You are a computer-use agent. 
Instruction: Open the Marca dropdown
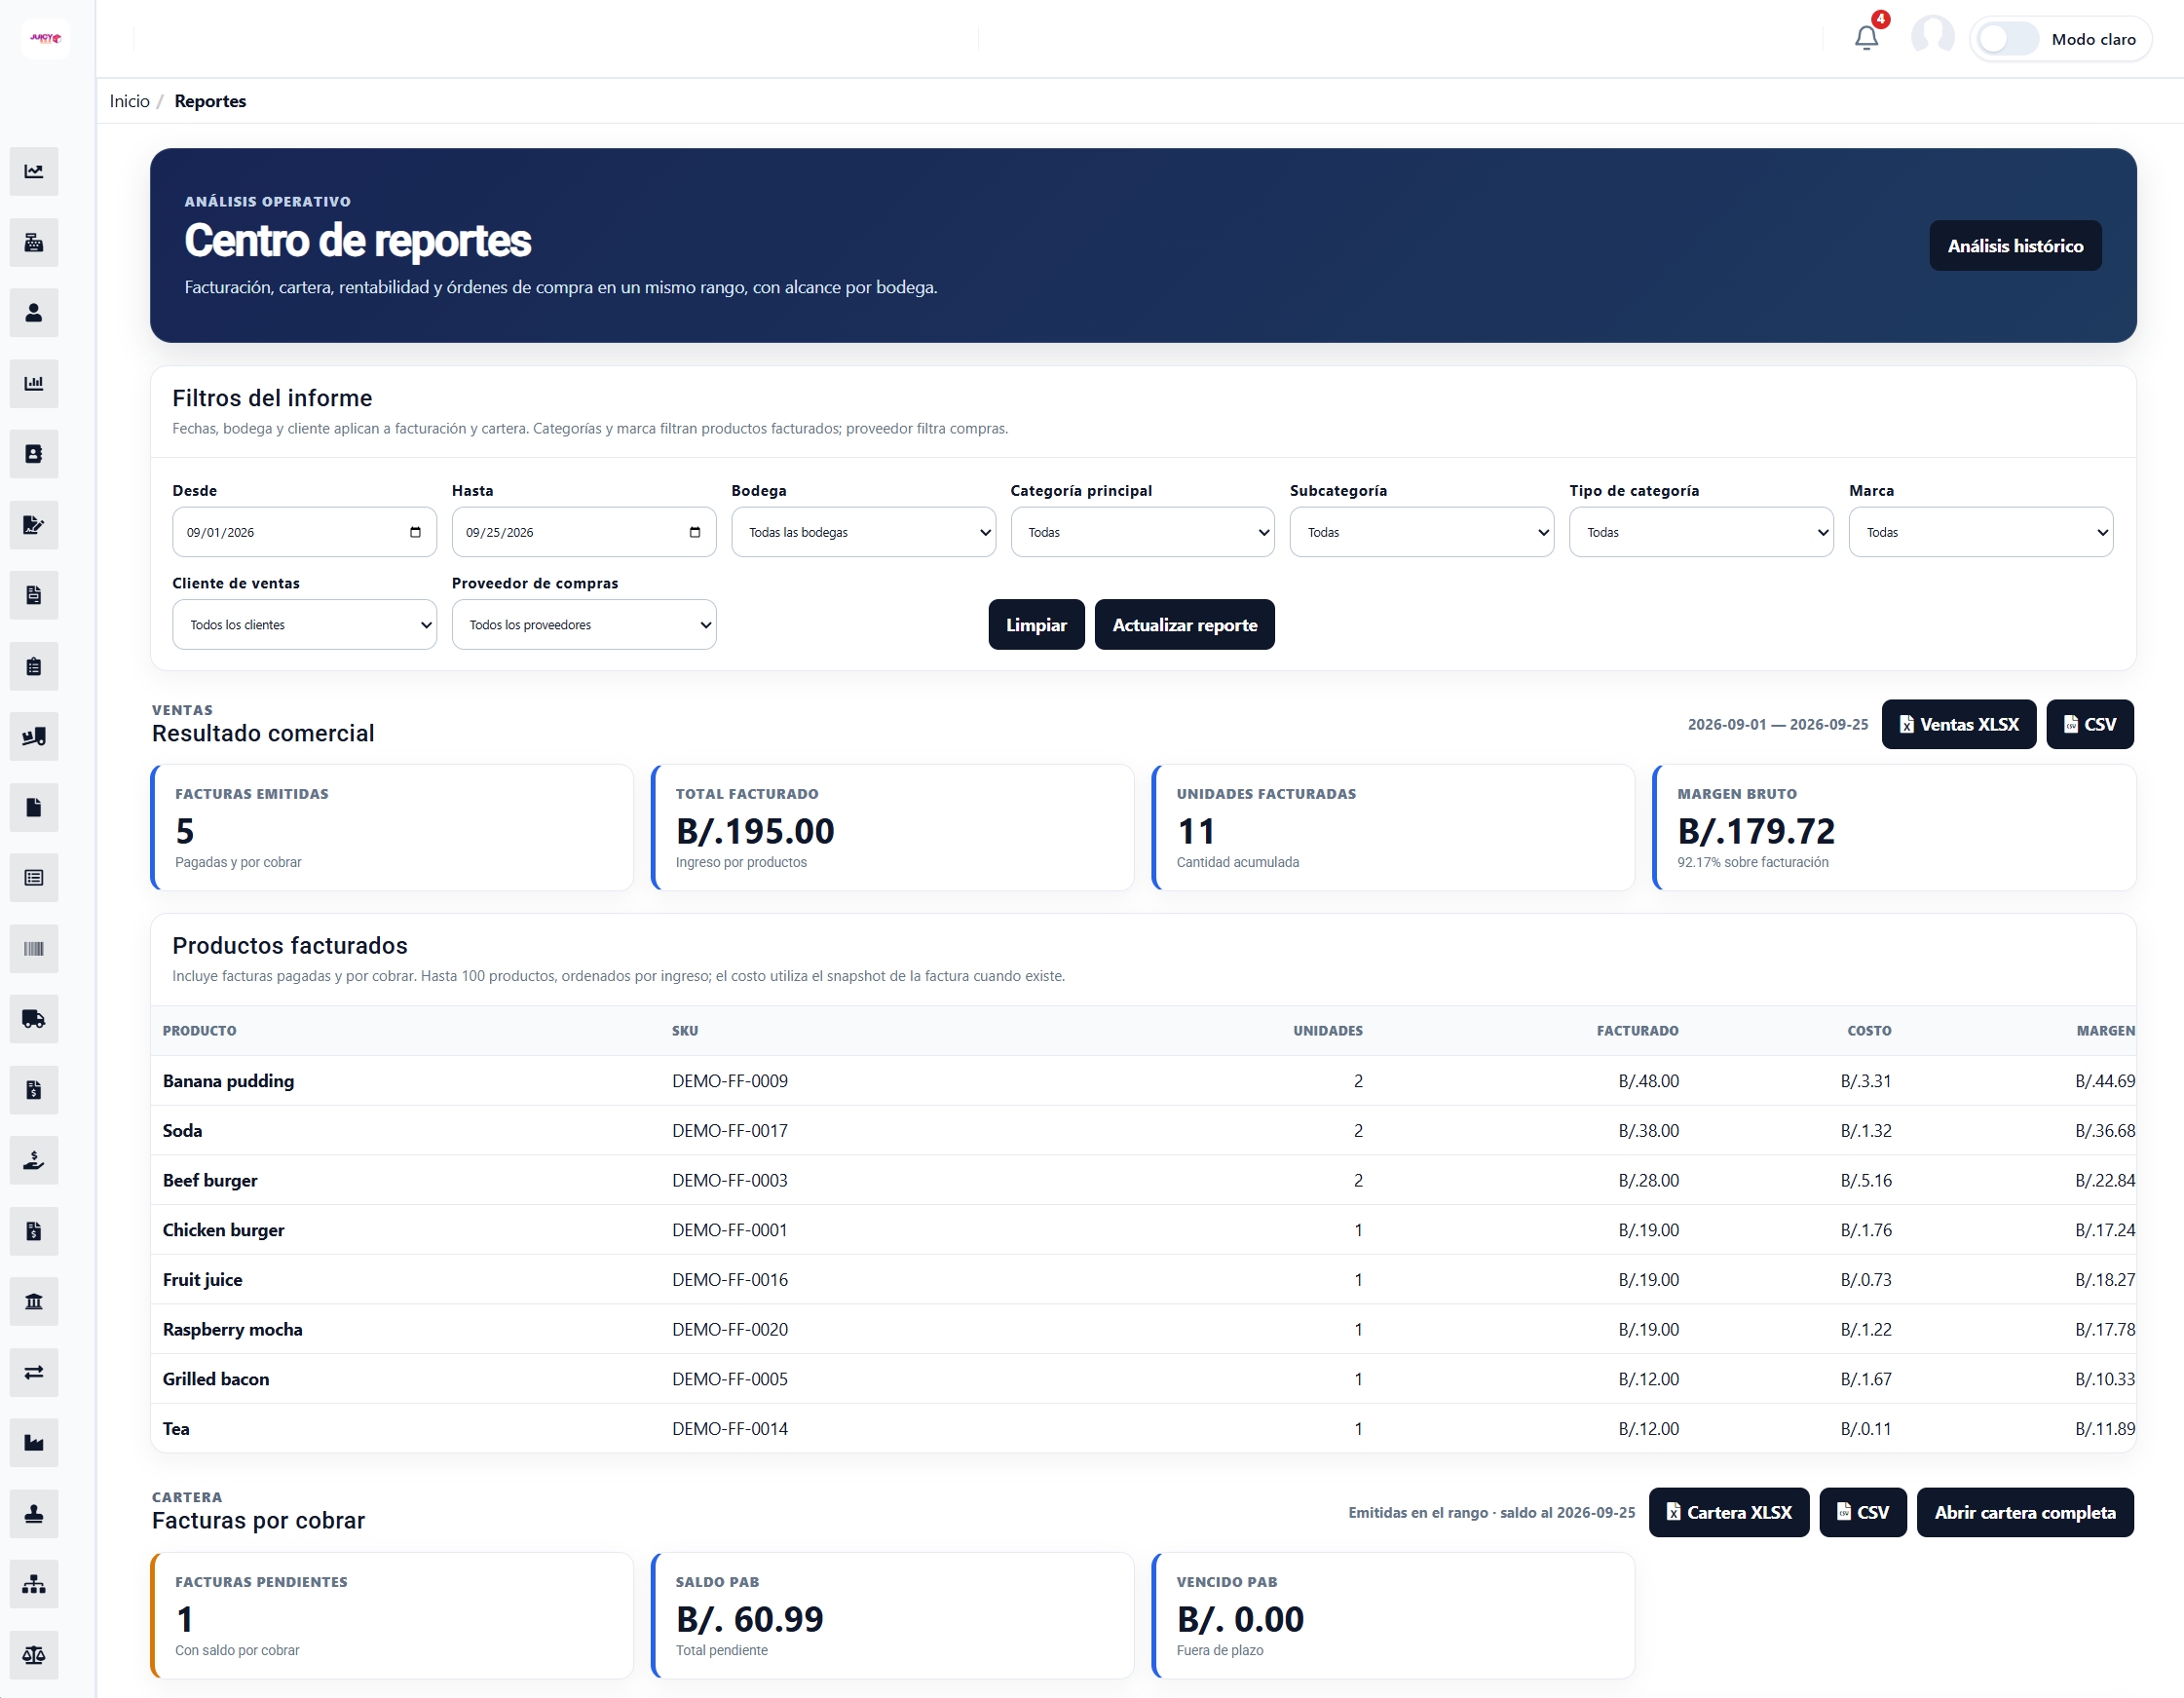[1981, 532]
